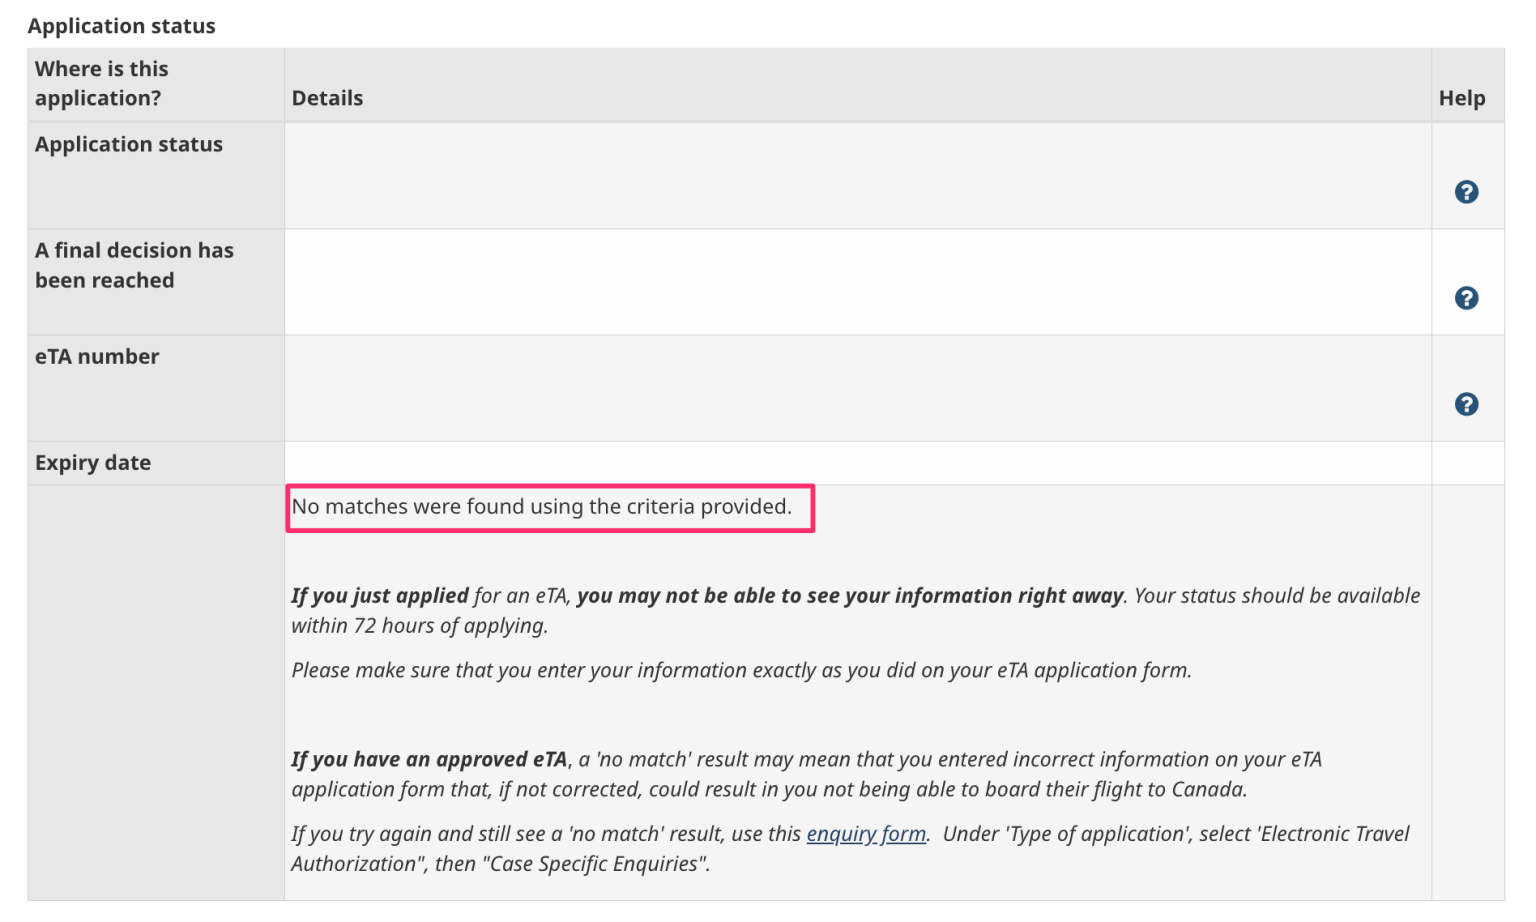Click the 'Please make sure that you enter' sentence
Screen dimensions: 1536x922
[x=742, y=670]
